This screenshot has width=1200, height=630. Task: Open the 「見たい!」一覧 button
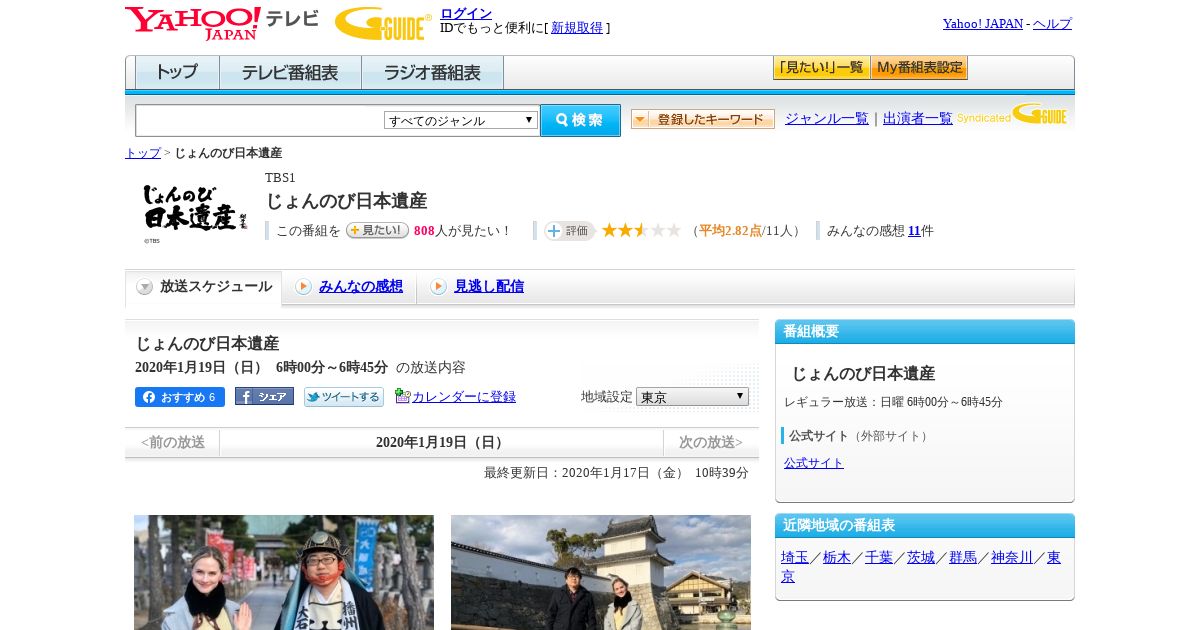tap(821, 68)
